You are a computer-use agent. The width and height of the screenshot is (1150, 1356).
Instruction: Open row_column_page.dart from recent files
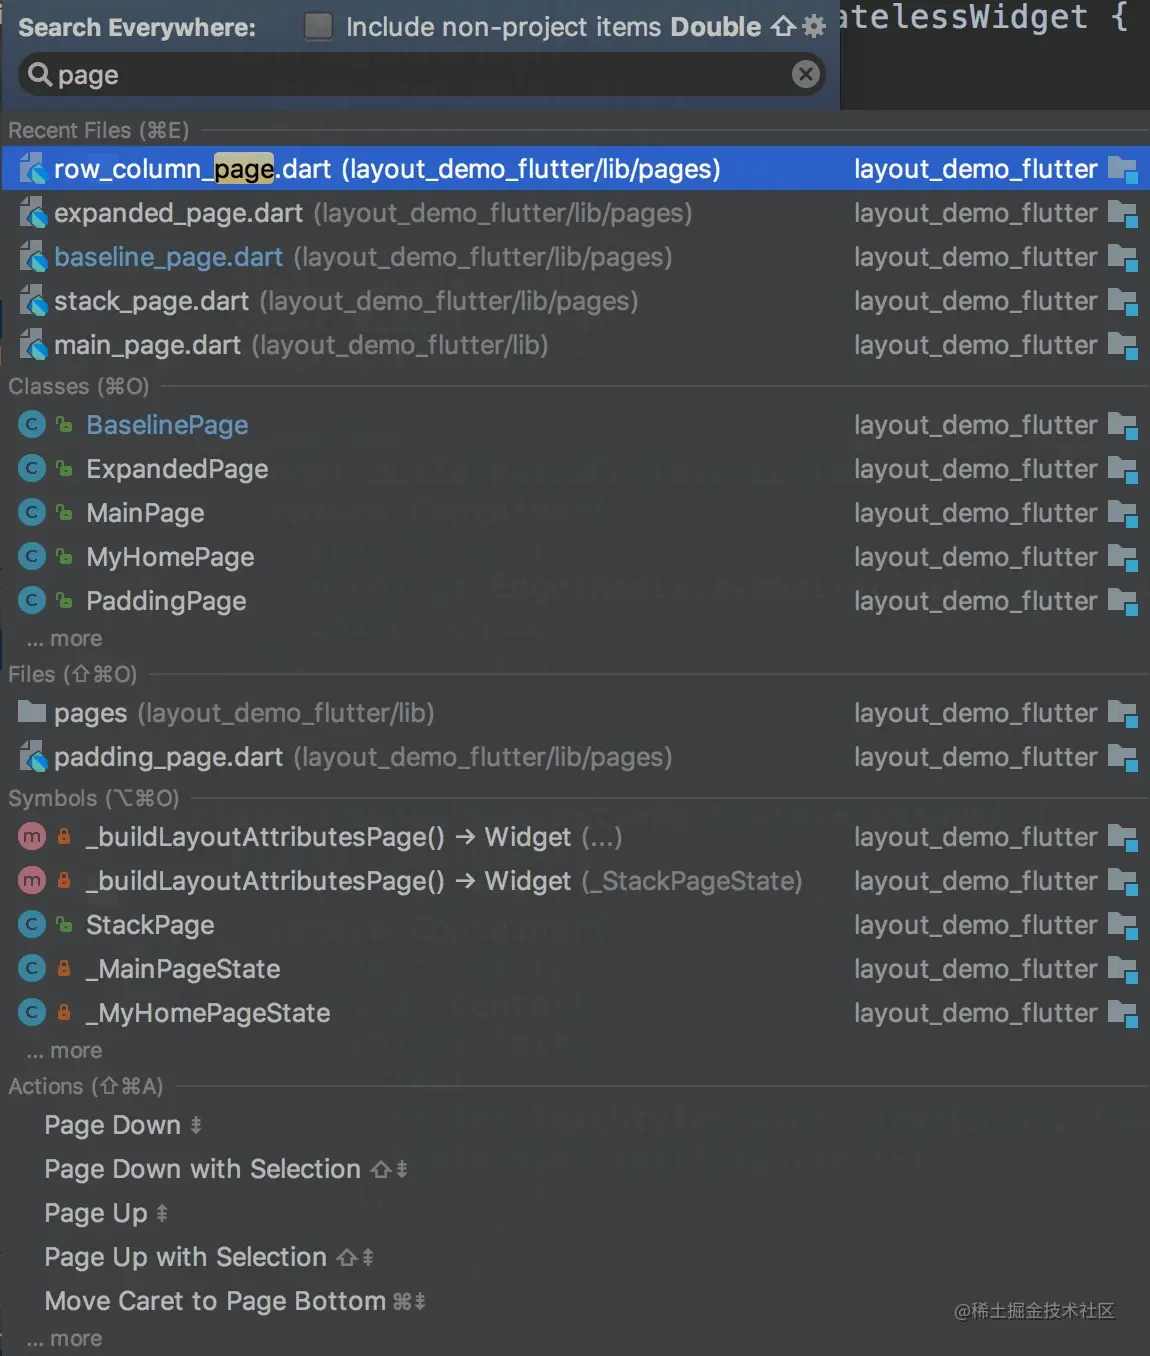386,169
